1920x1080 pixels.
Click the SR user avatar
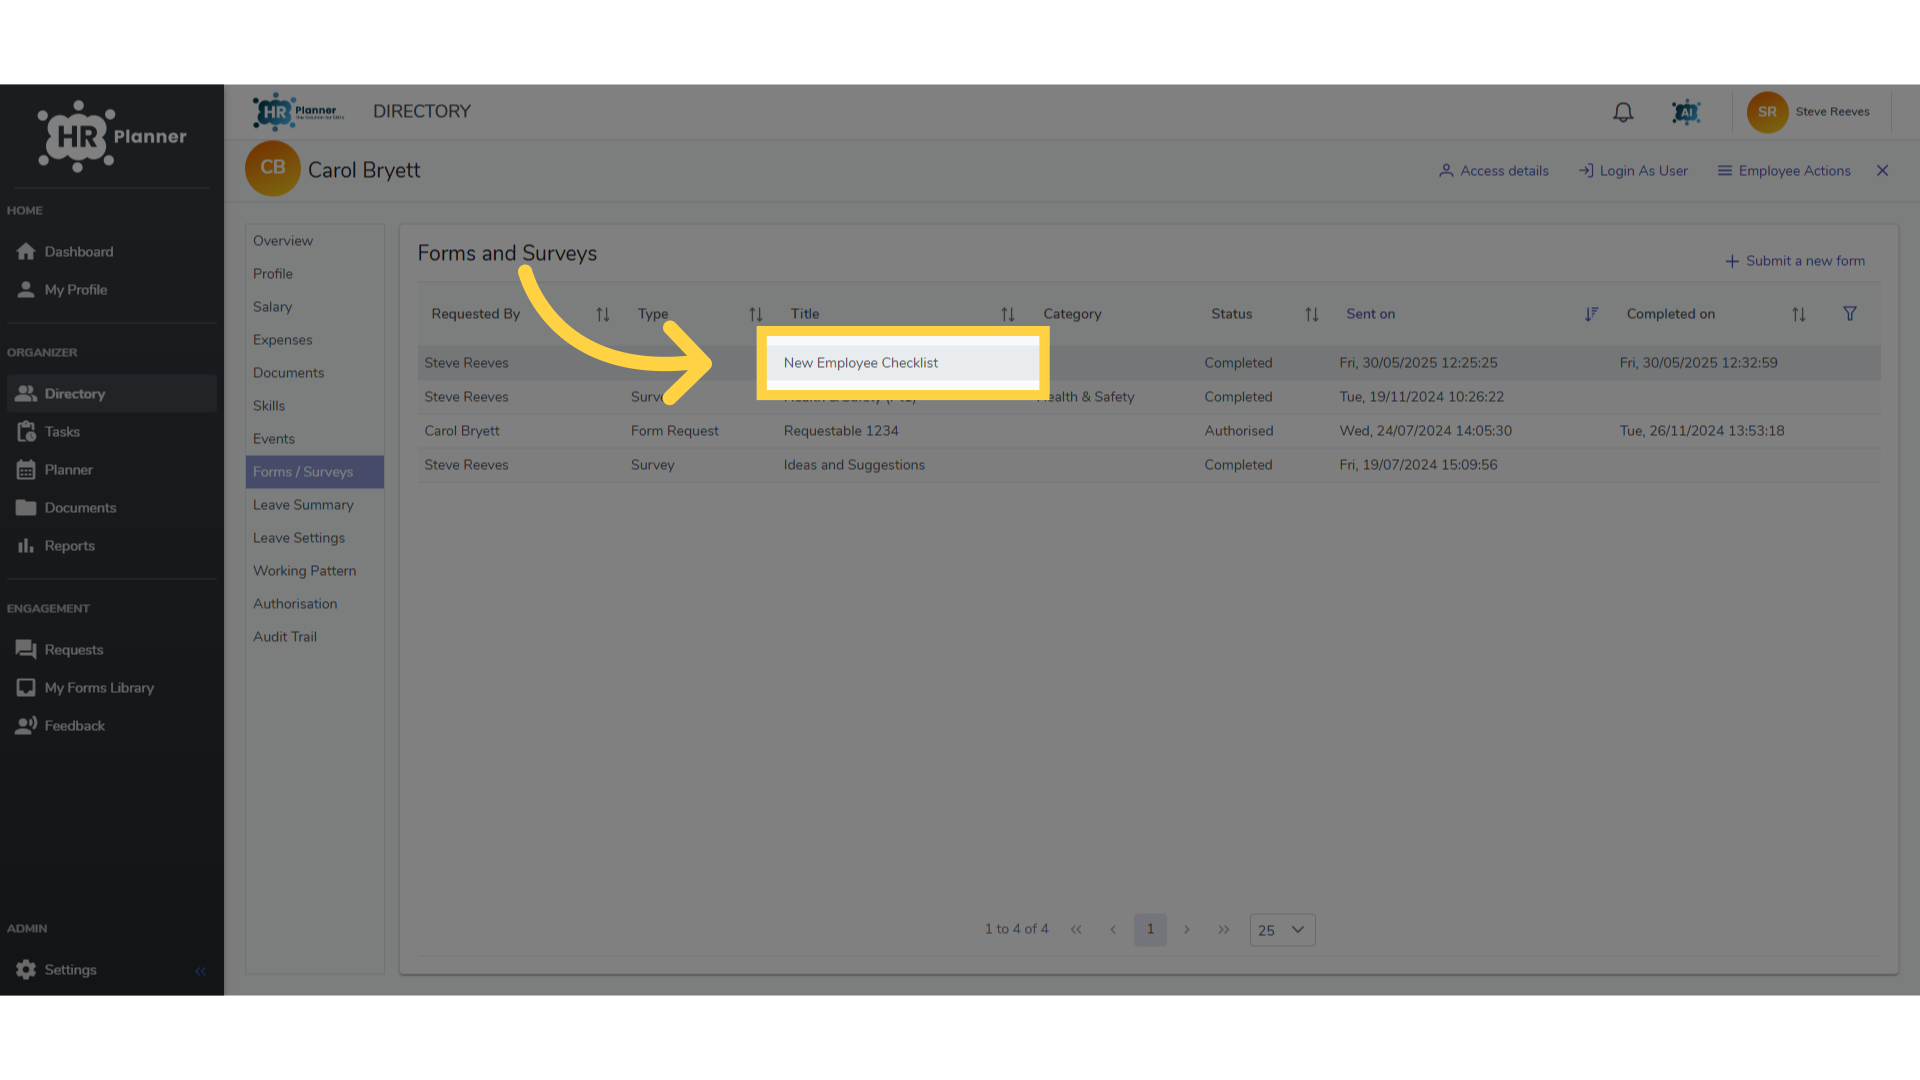tap(1767, 112)
